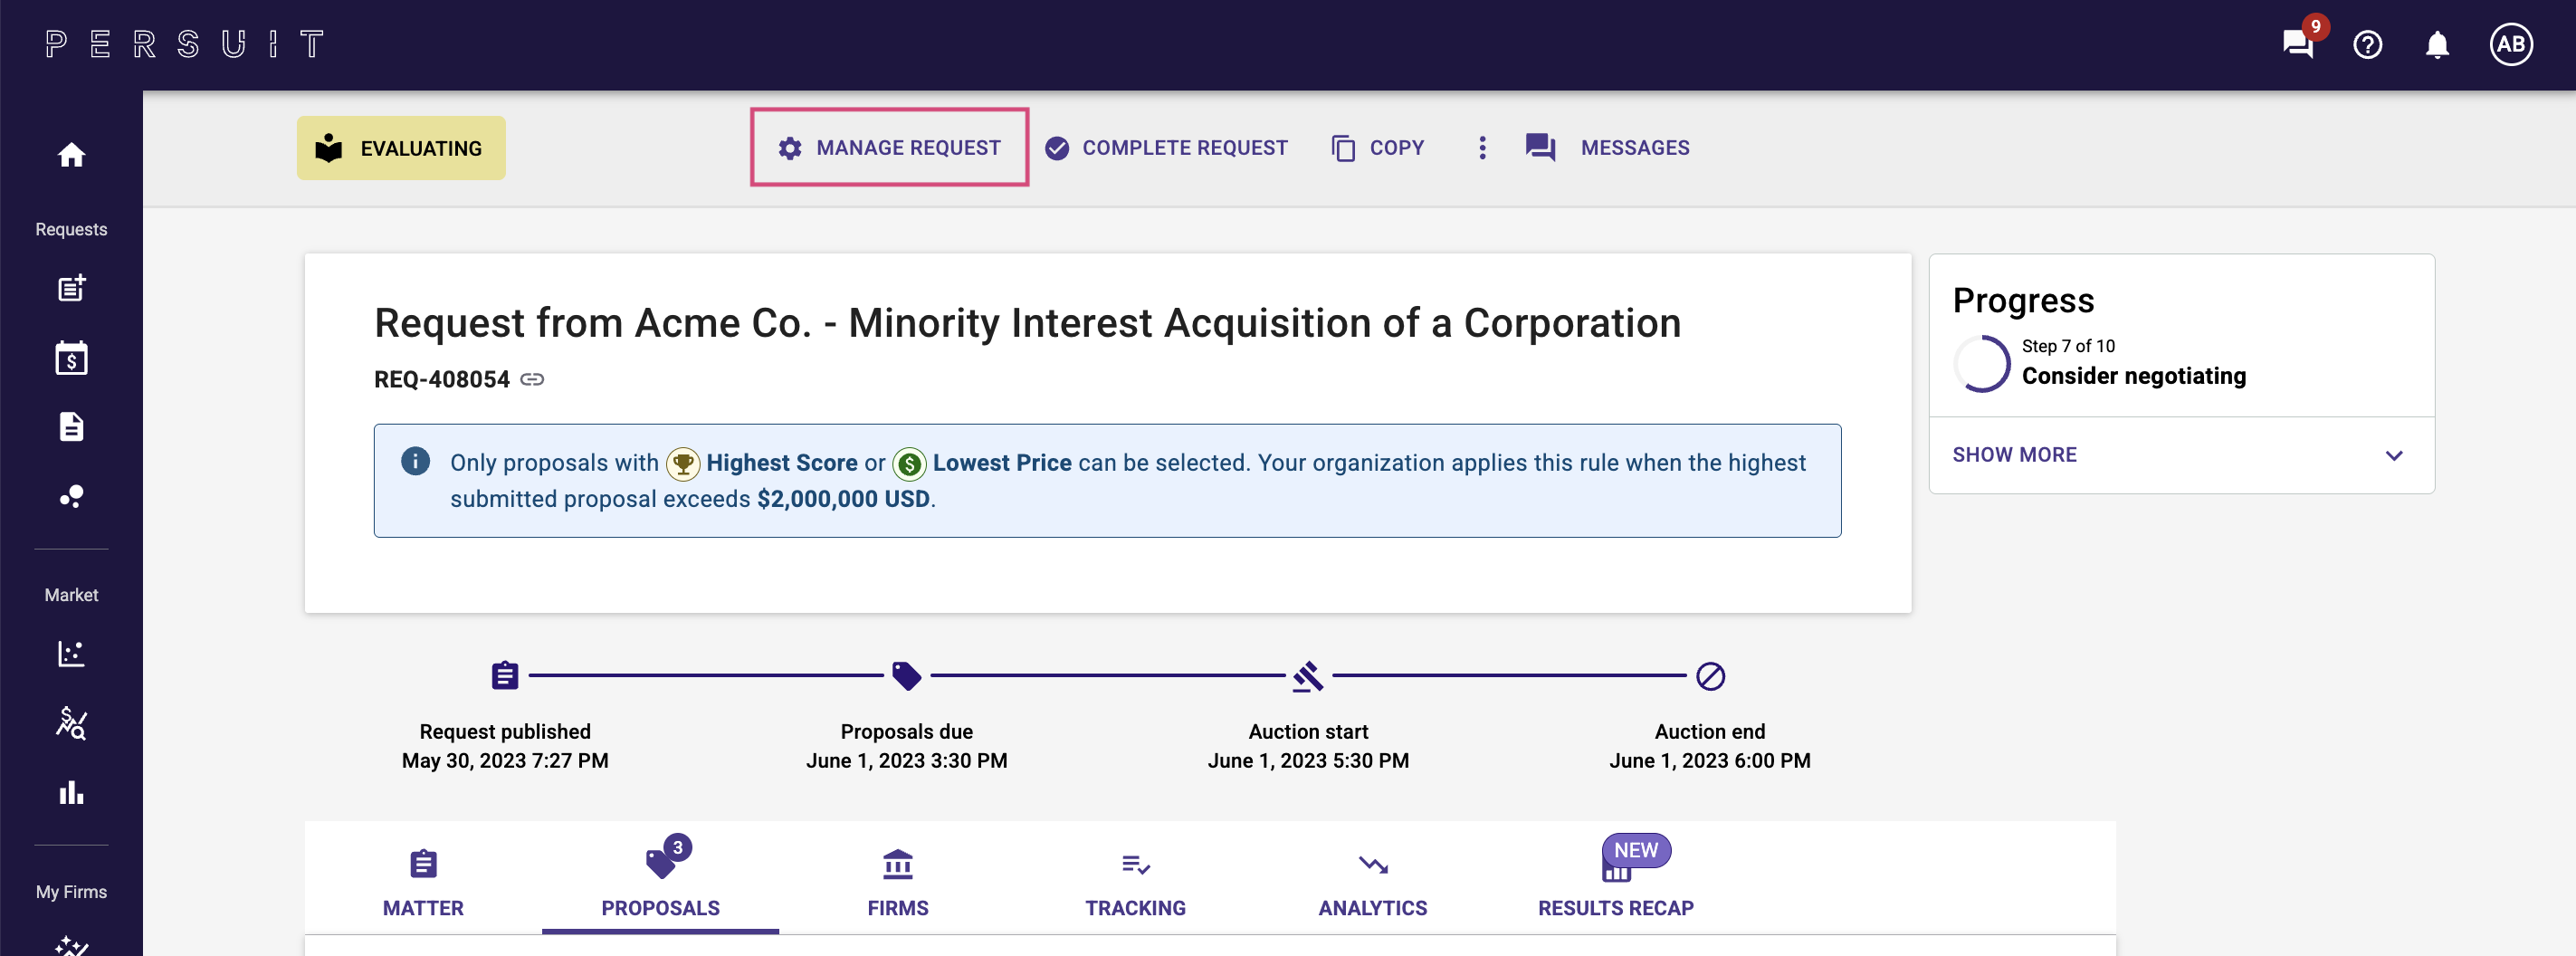This screenshot has width=2576, height=956.
Task: Copy request link icon beside REQ-408054
Action: [x=532, y=379]
